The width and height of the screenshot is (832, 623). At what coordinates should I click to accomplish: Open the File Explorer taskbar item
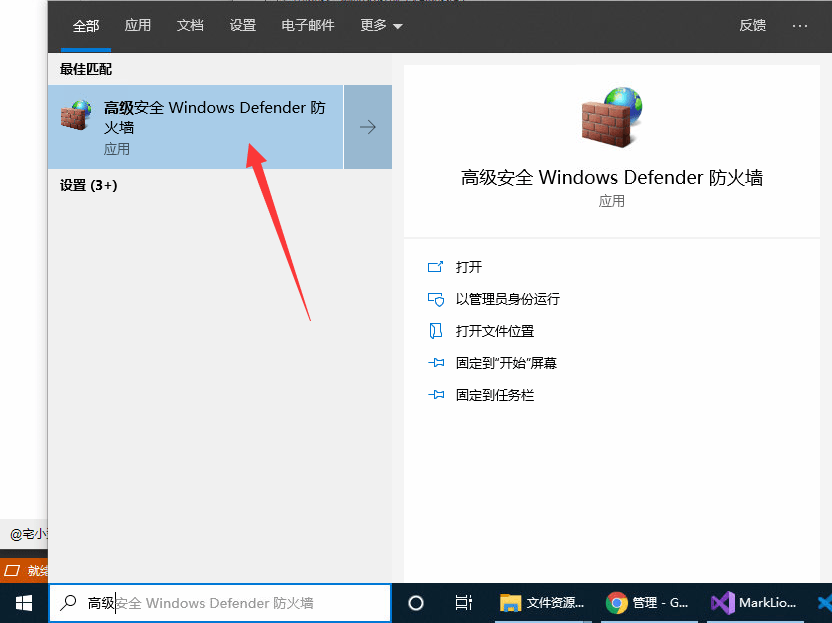pyautogui.click(x=543, y=603)
